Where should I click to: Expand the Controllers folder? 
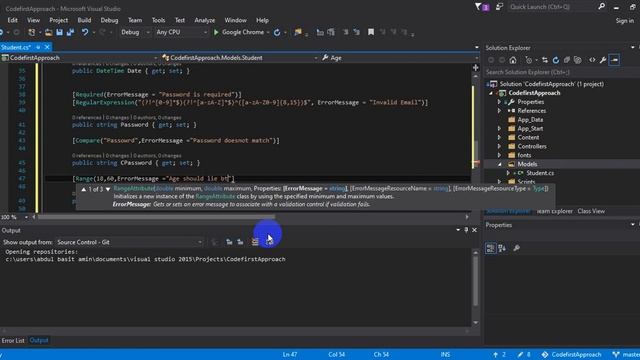[x=499, y=146]
